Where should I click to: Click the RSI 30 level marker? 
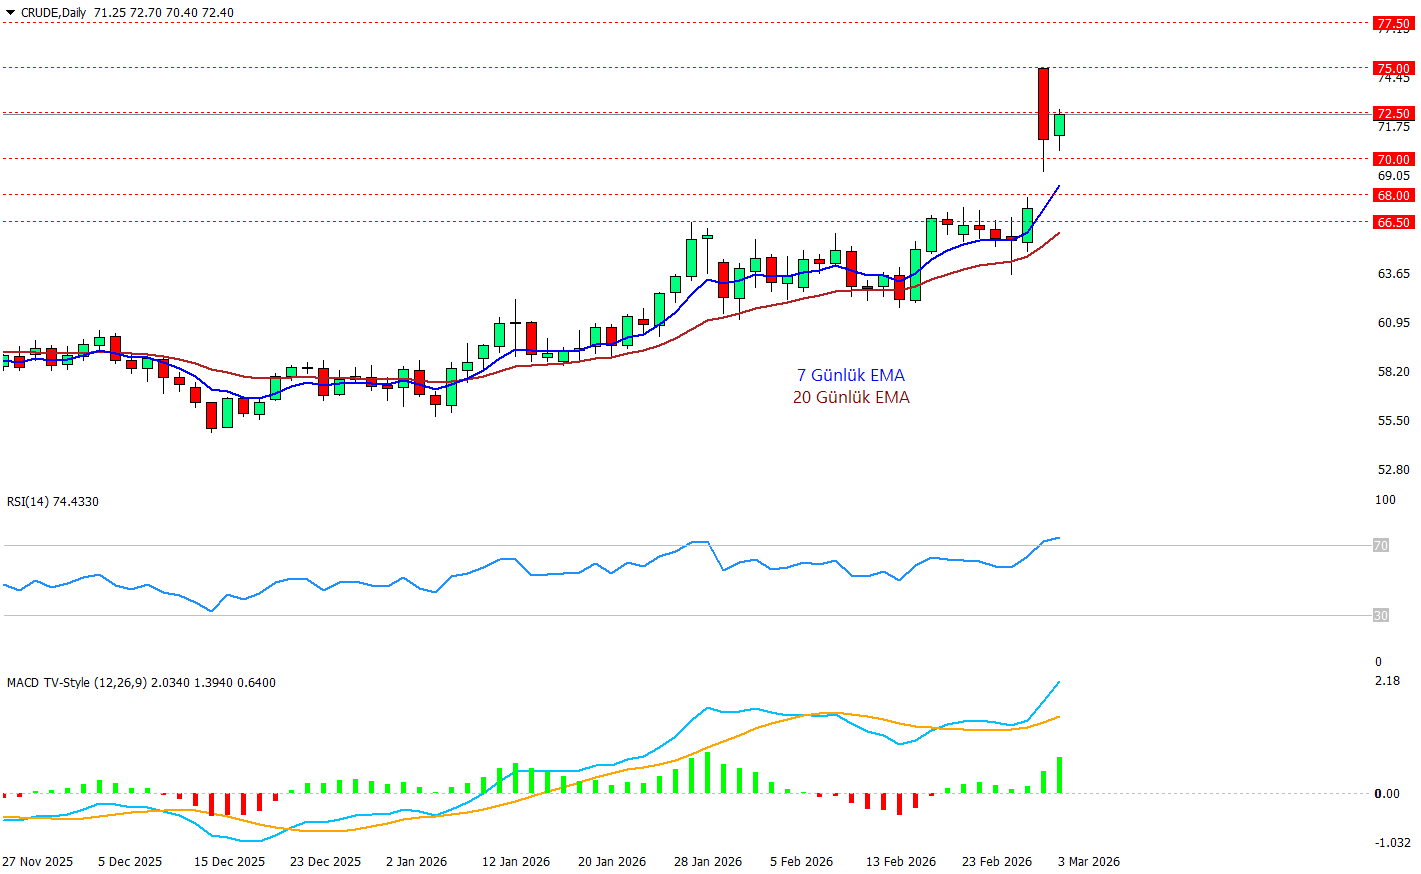click(x=1380, y=615)
